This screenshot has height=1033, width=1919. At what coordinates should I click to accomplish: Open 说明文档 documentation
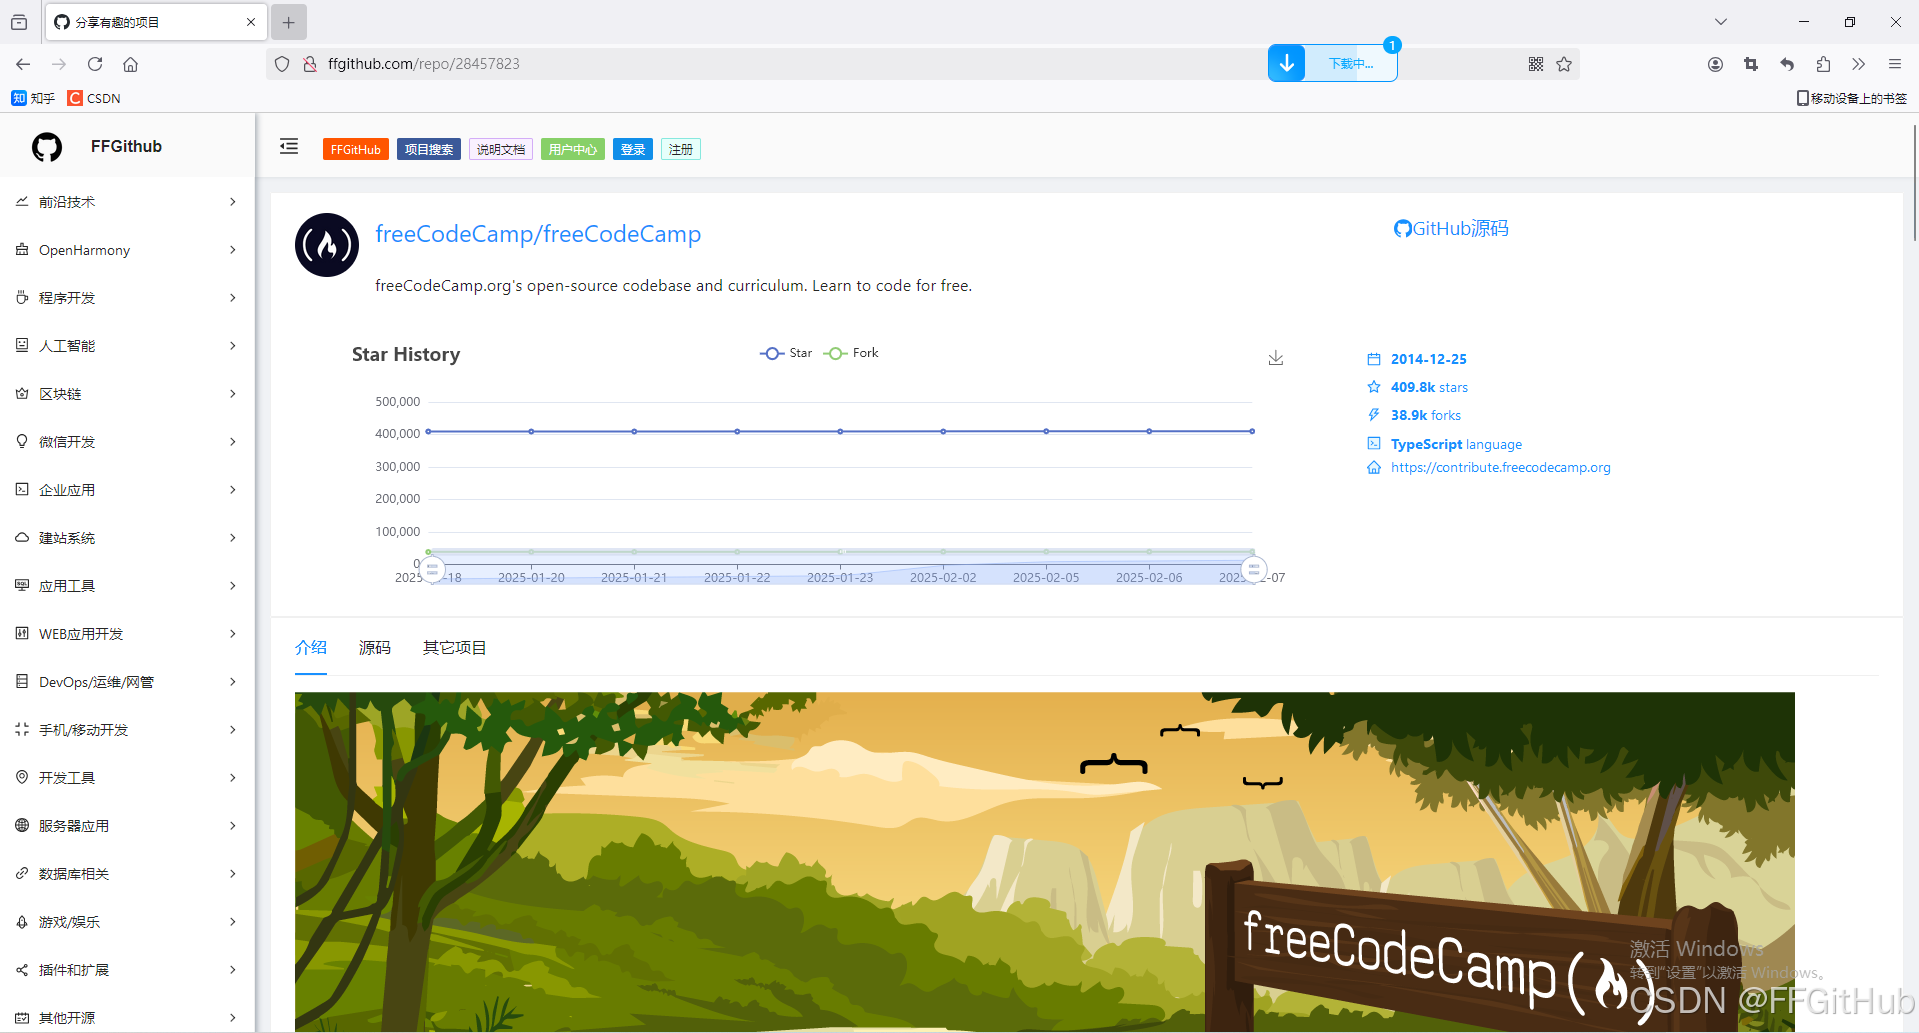[501, 149]
